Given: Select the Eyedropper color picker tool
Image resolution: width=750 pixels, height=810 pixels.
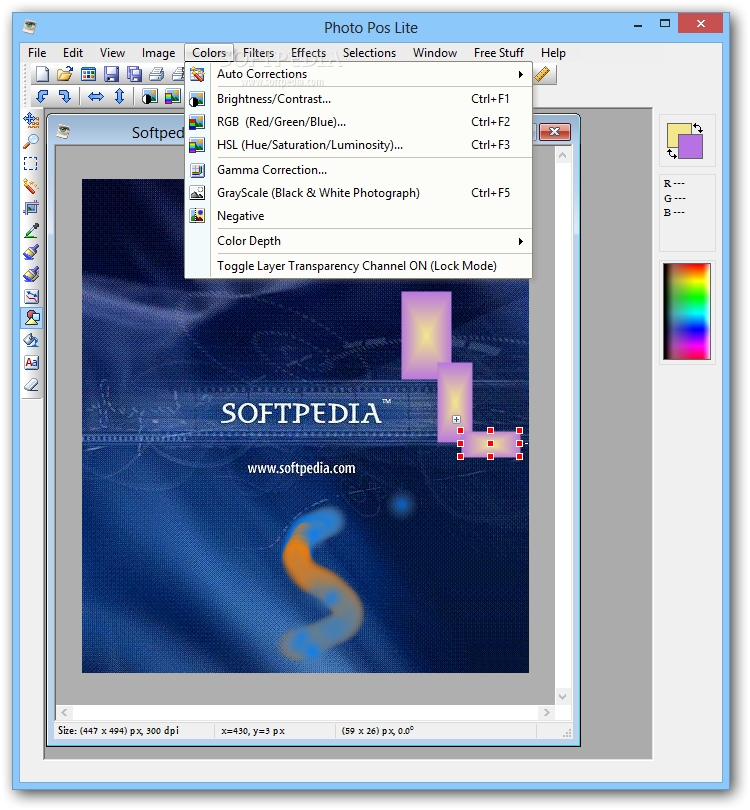Looking at the screenshot, I should click(x=31, y=230).
